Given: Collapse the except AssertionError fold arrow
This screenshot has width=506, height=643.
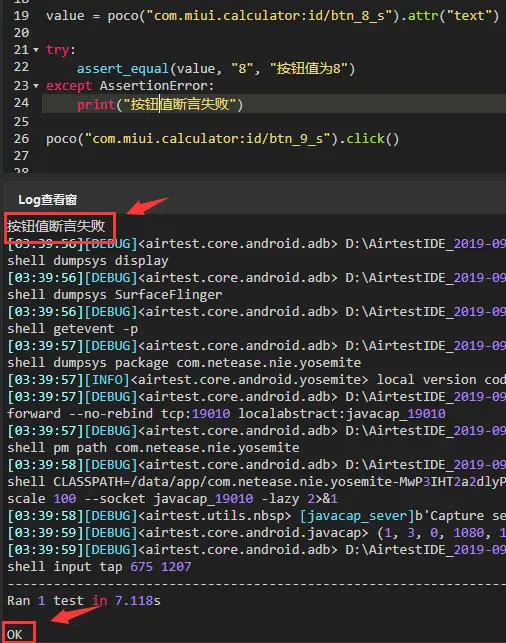Looking at the screenshot, I should [x=36, y=86].
